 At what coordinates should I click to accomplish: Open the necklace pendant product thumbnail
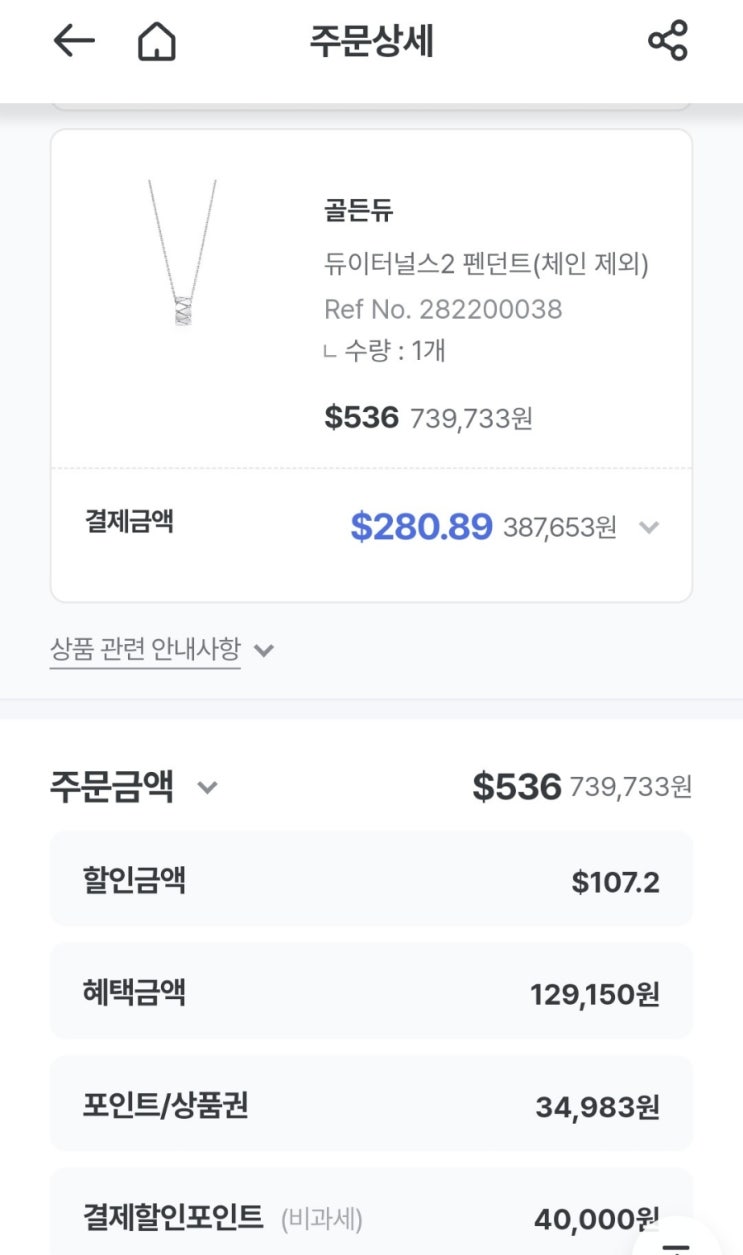point(182,254)
